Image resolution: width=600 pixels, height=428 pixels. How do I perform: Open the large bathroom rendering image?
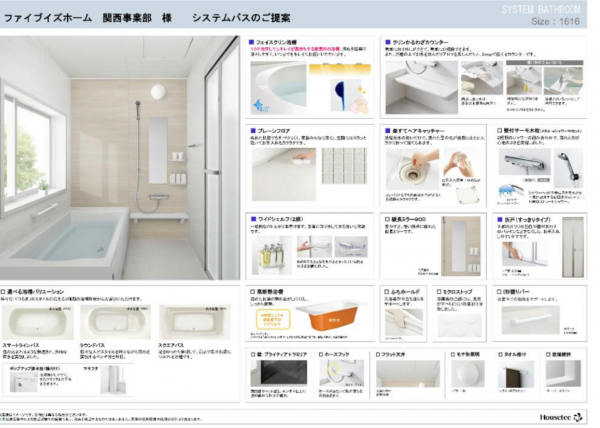click(120, 158)
